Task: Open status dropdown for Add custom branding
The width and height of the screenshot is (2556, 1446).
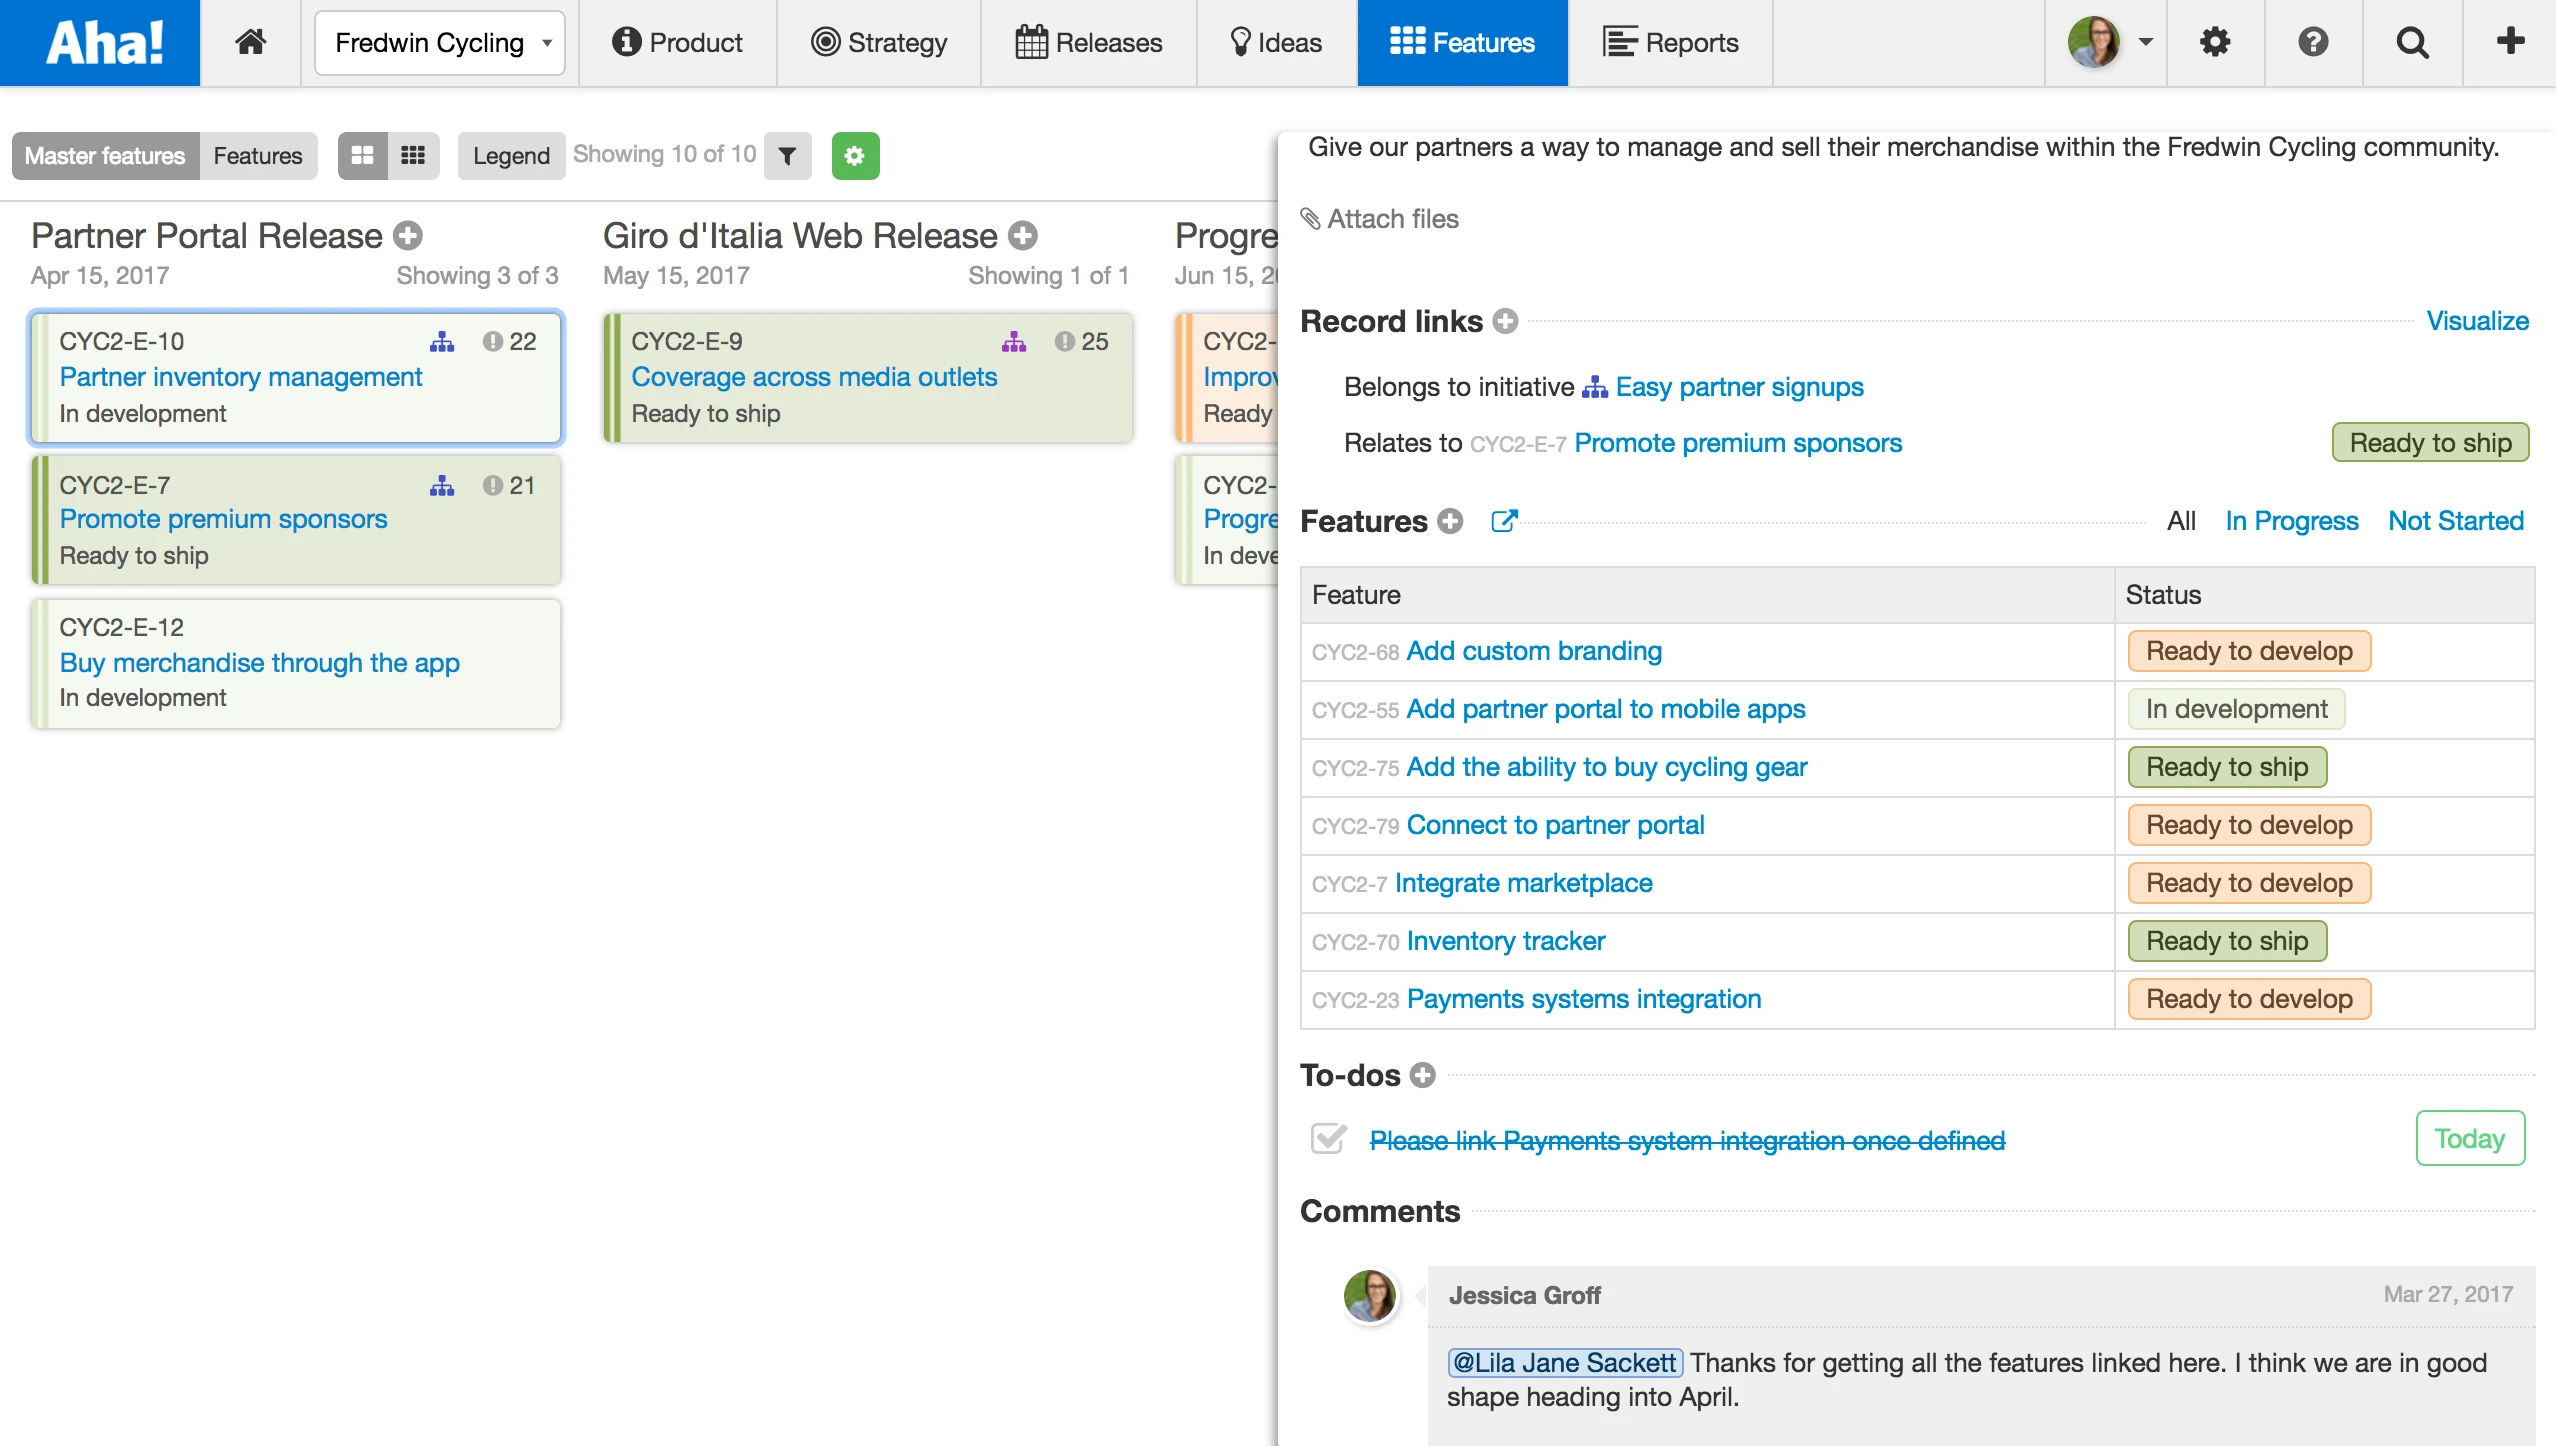Action: pyautogui.click(x=2248, y=651)
